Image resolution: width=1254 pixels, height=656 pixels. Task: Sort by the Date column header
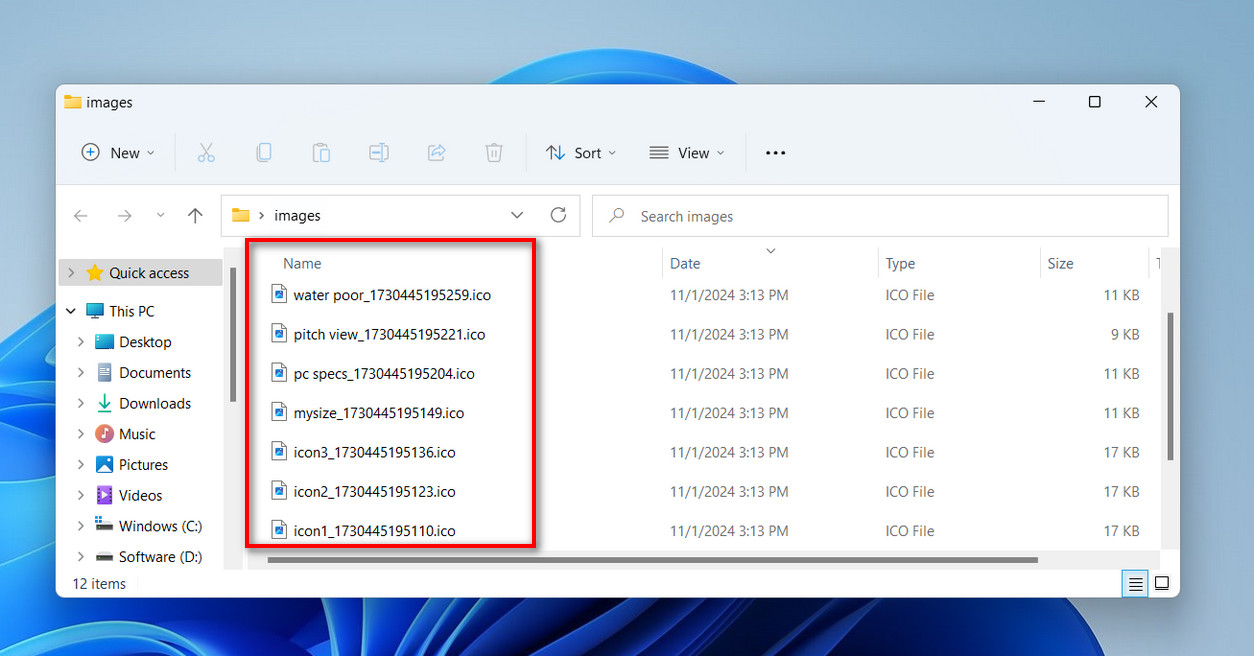685,263
